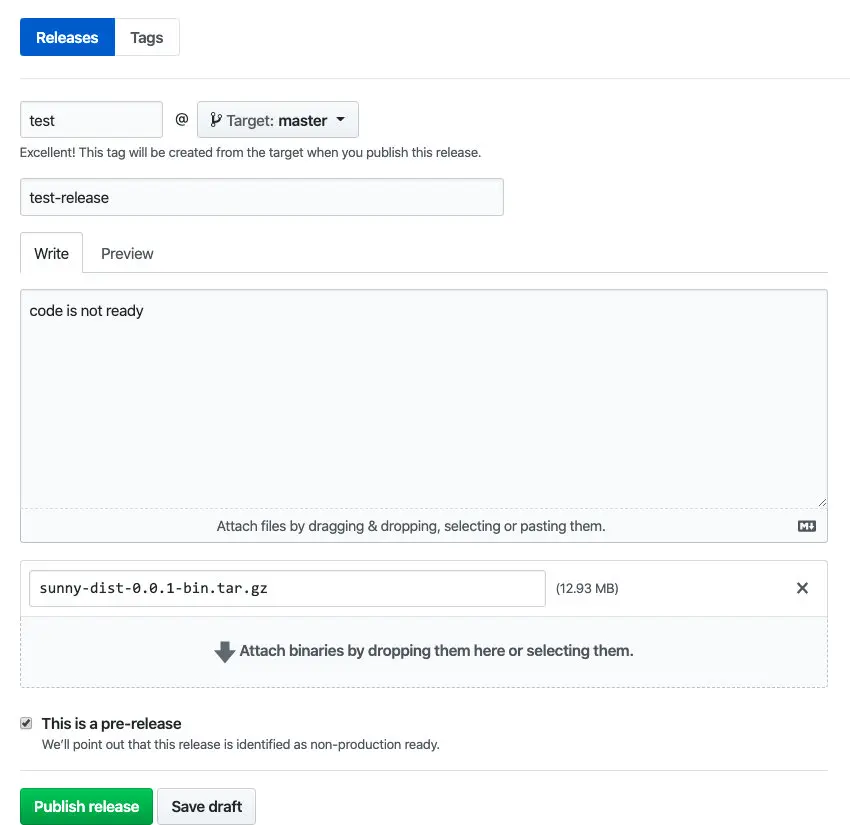
Task: Open the Preview tab
Action: tap(127, 253)
